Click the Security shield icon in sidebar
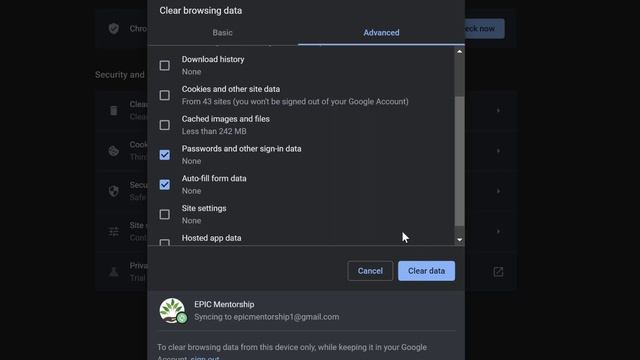 114,191
